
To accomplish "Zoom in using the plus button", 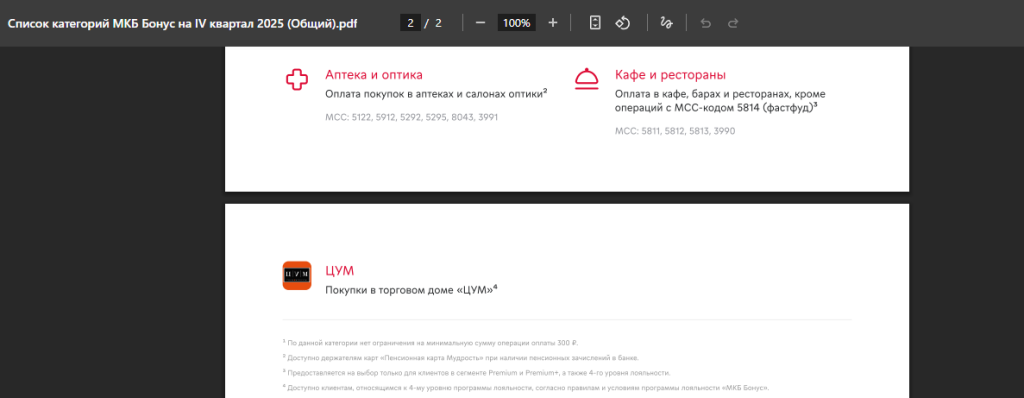I will [x=552, y=23].
